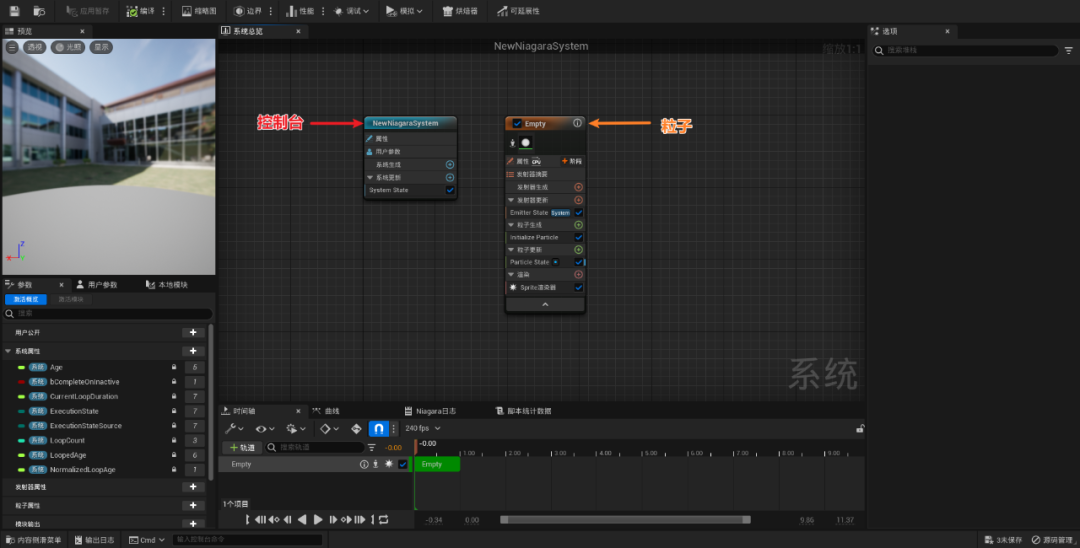Click the green Empty clip on the timeline
Viewport: 1080px width, 548px height.
click(x=437, y=464)
